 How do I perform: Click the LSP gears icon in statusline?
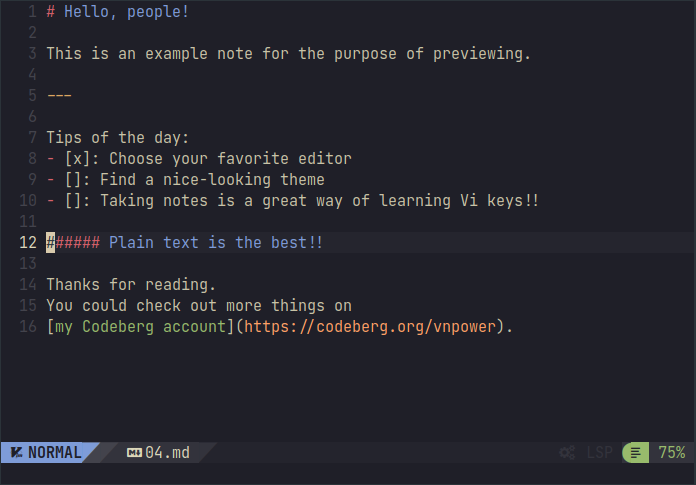click(x=567, y=453)
